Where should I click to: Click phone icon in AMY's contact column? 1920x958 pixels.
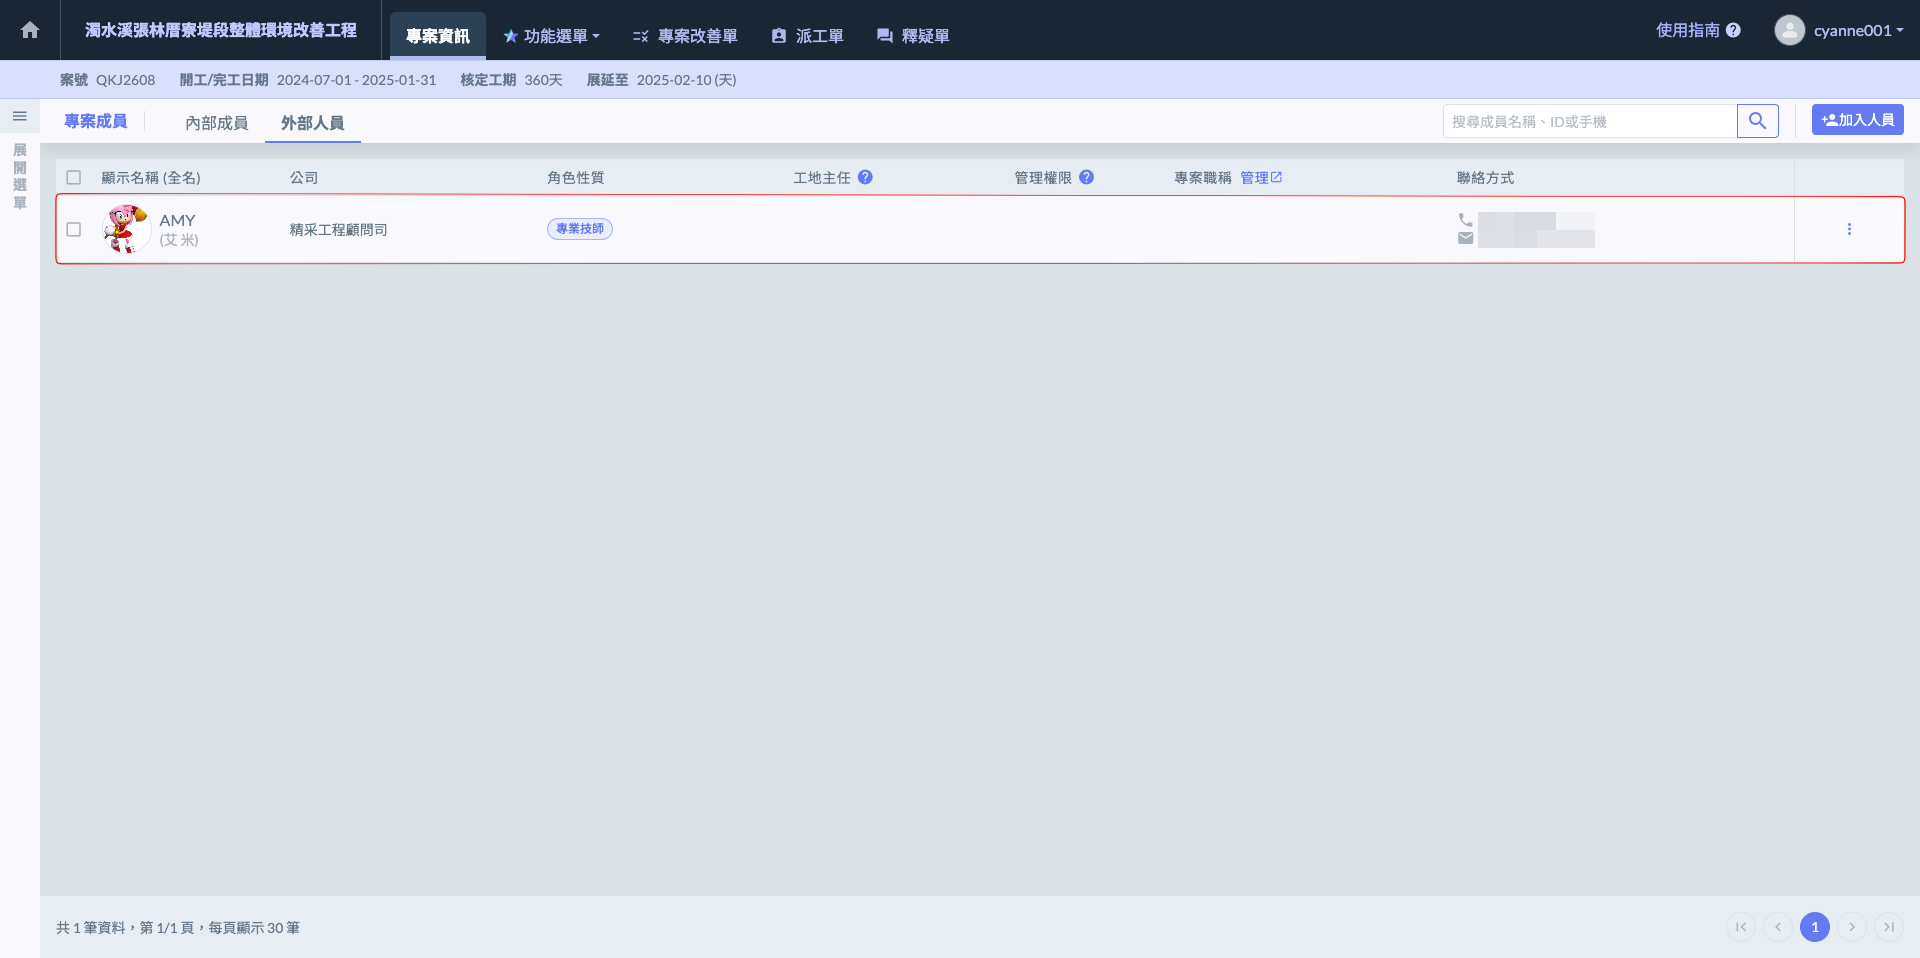click(1465, 220)
